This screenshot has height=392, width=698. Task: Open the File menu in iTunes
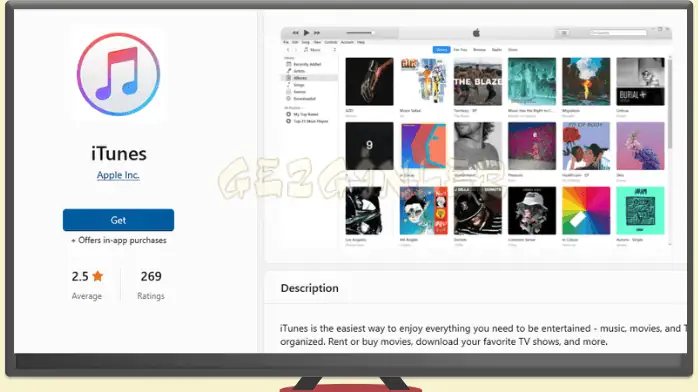[286, 42]
